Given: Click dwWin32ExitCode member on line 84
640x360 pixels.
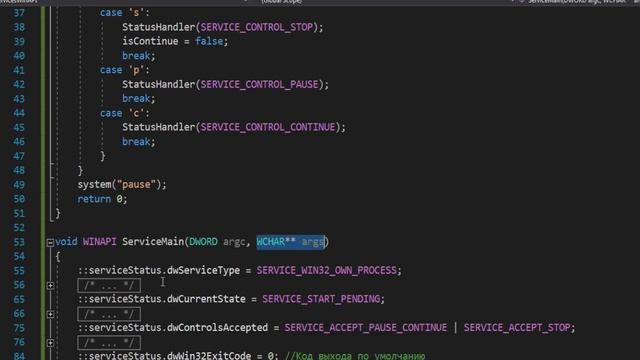Looking at the screenshot, I should tap(209, 356).
